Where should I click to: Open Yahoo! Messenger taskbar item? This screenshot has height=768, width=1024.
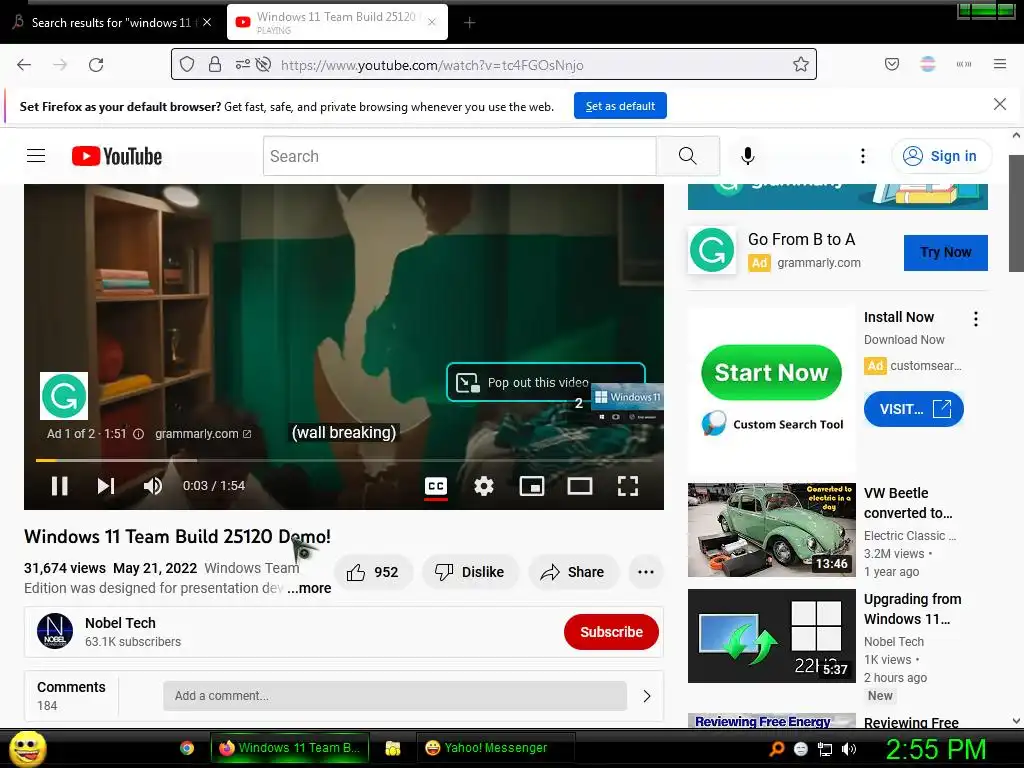pos(495,748)
